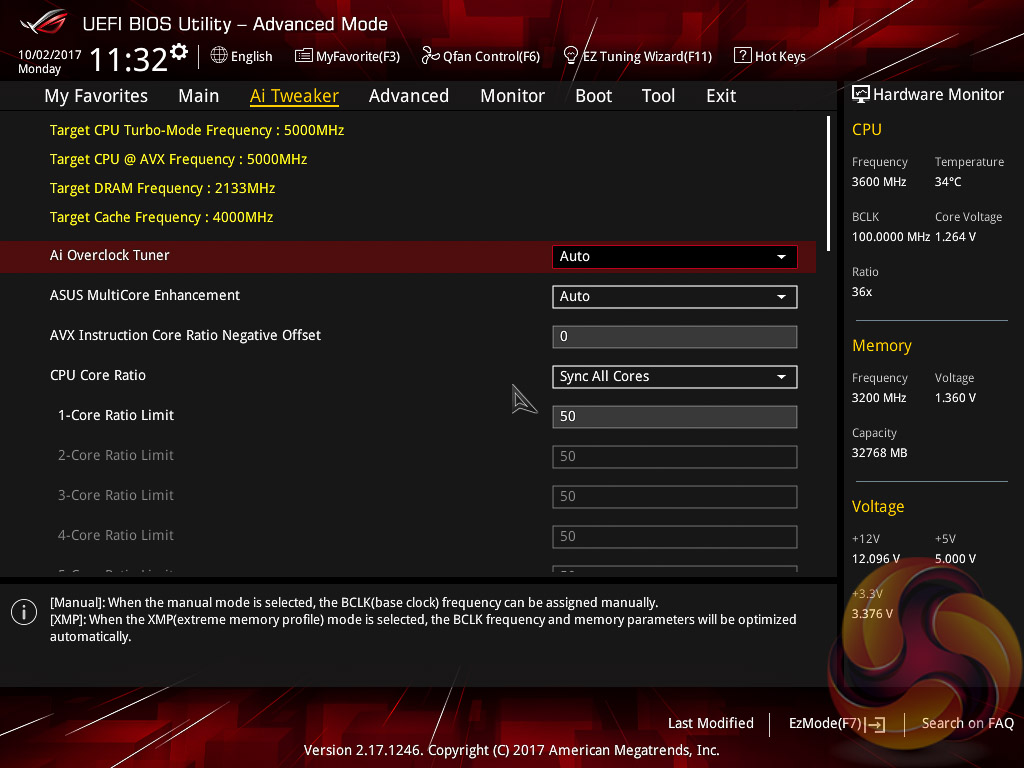Select the CPU Core Ratio label
Viewport: 1024px width, 768px height.
[98, 376]
